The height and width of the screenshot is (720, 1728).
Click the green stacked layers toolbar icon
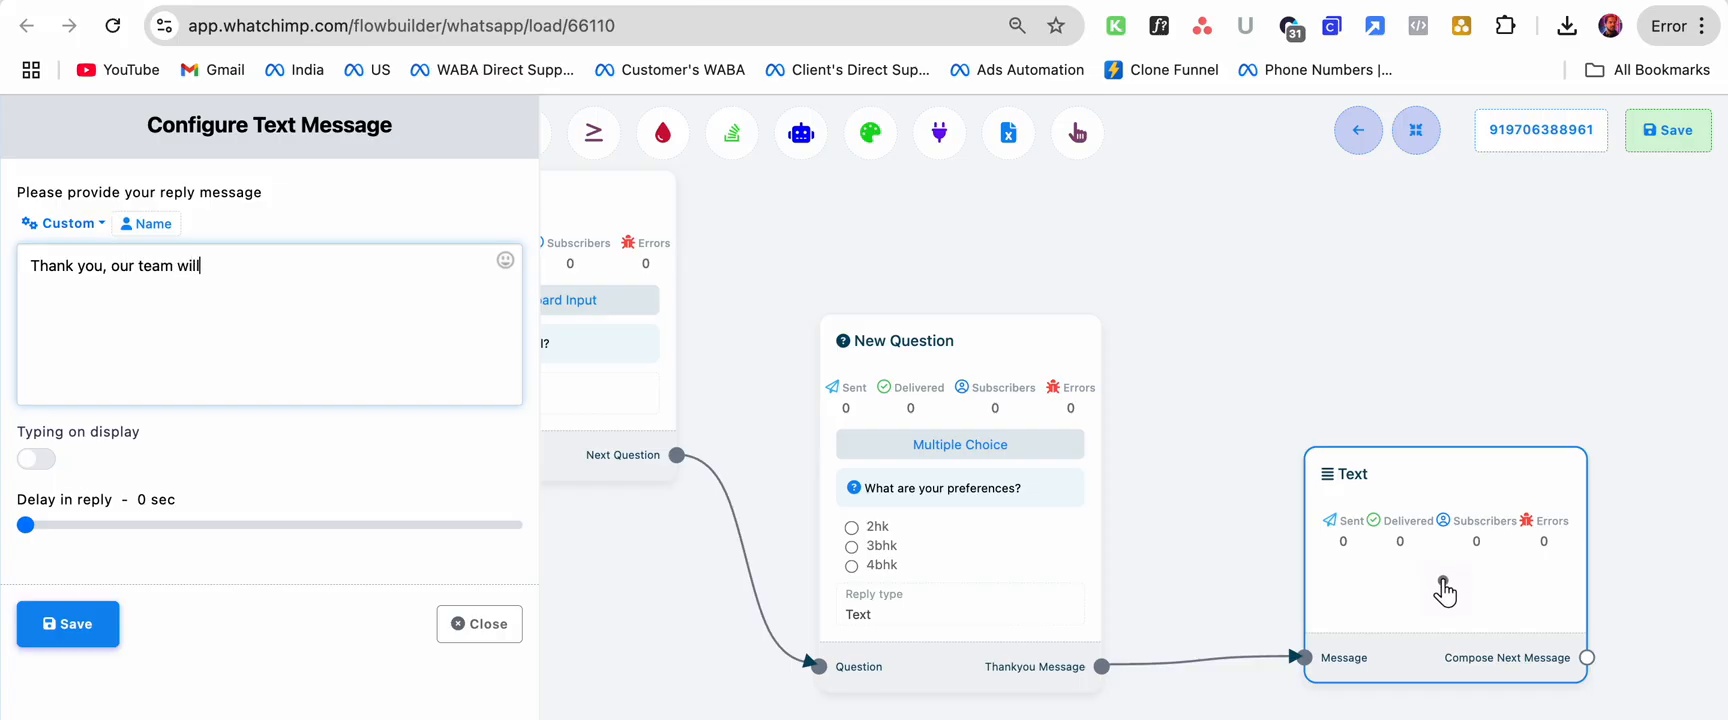point(732,133)
